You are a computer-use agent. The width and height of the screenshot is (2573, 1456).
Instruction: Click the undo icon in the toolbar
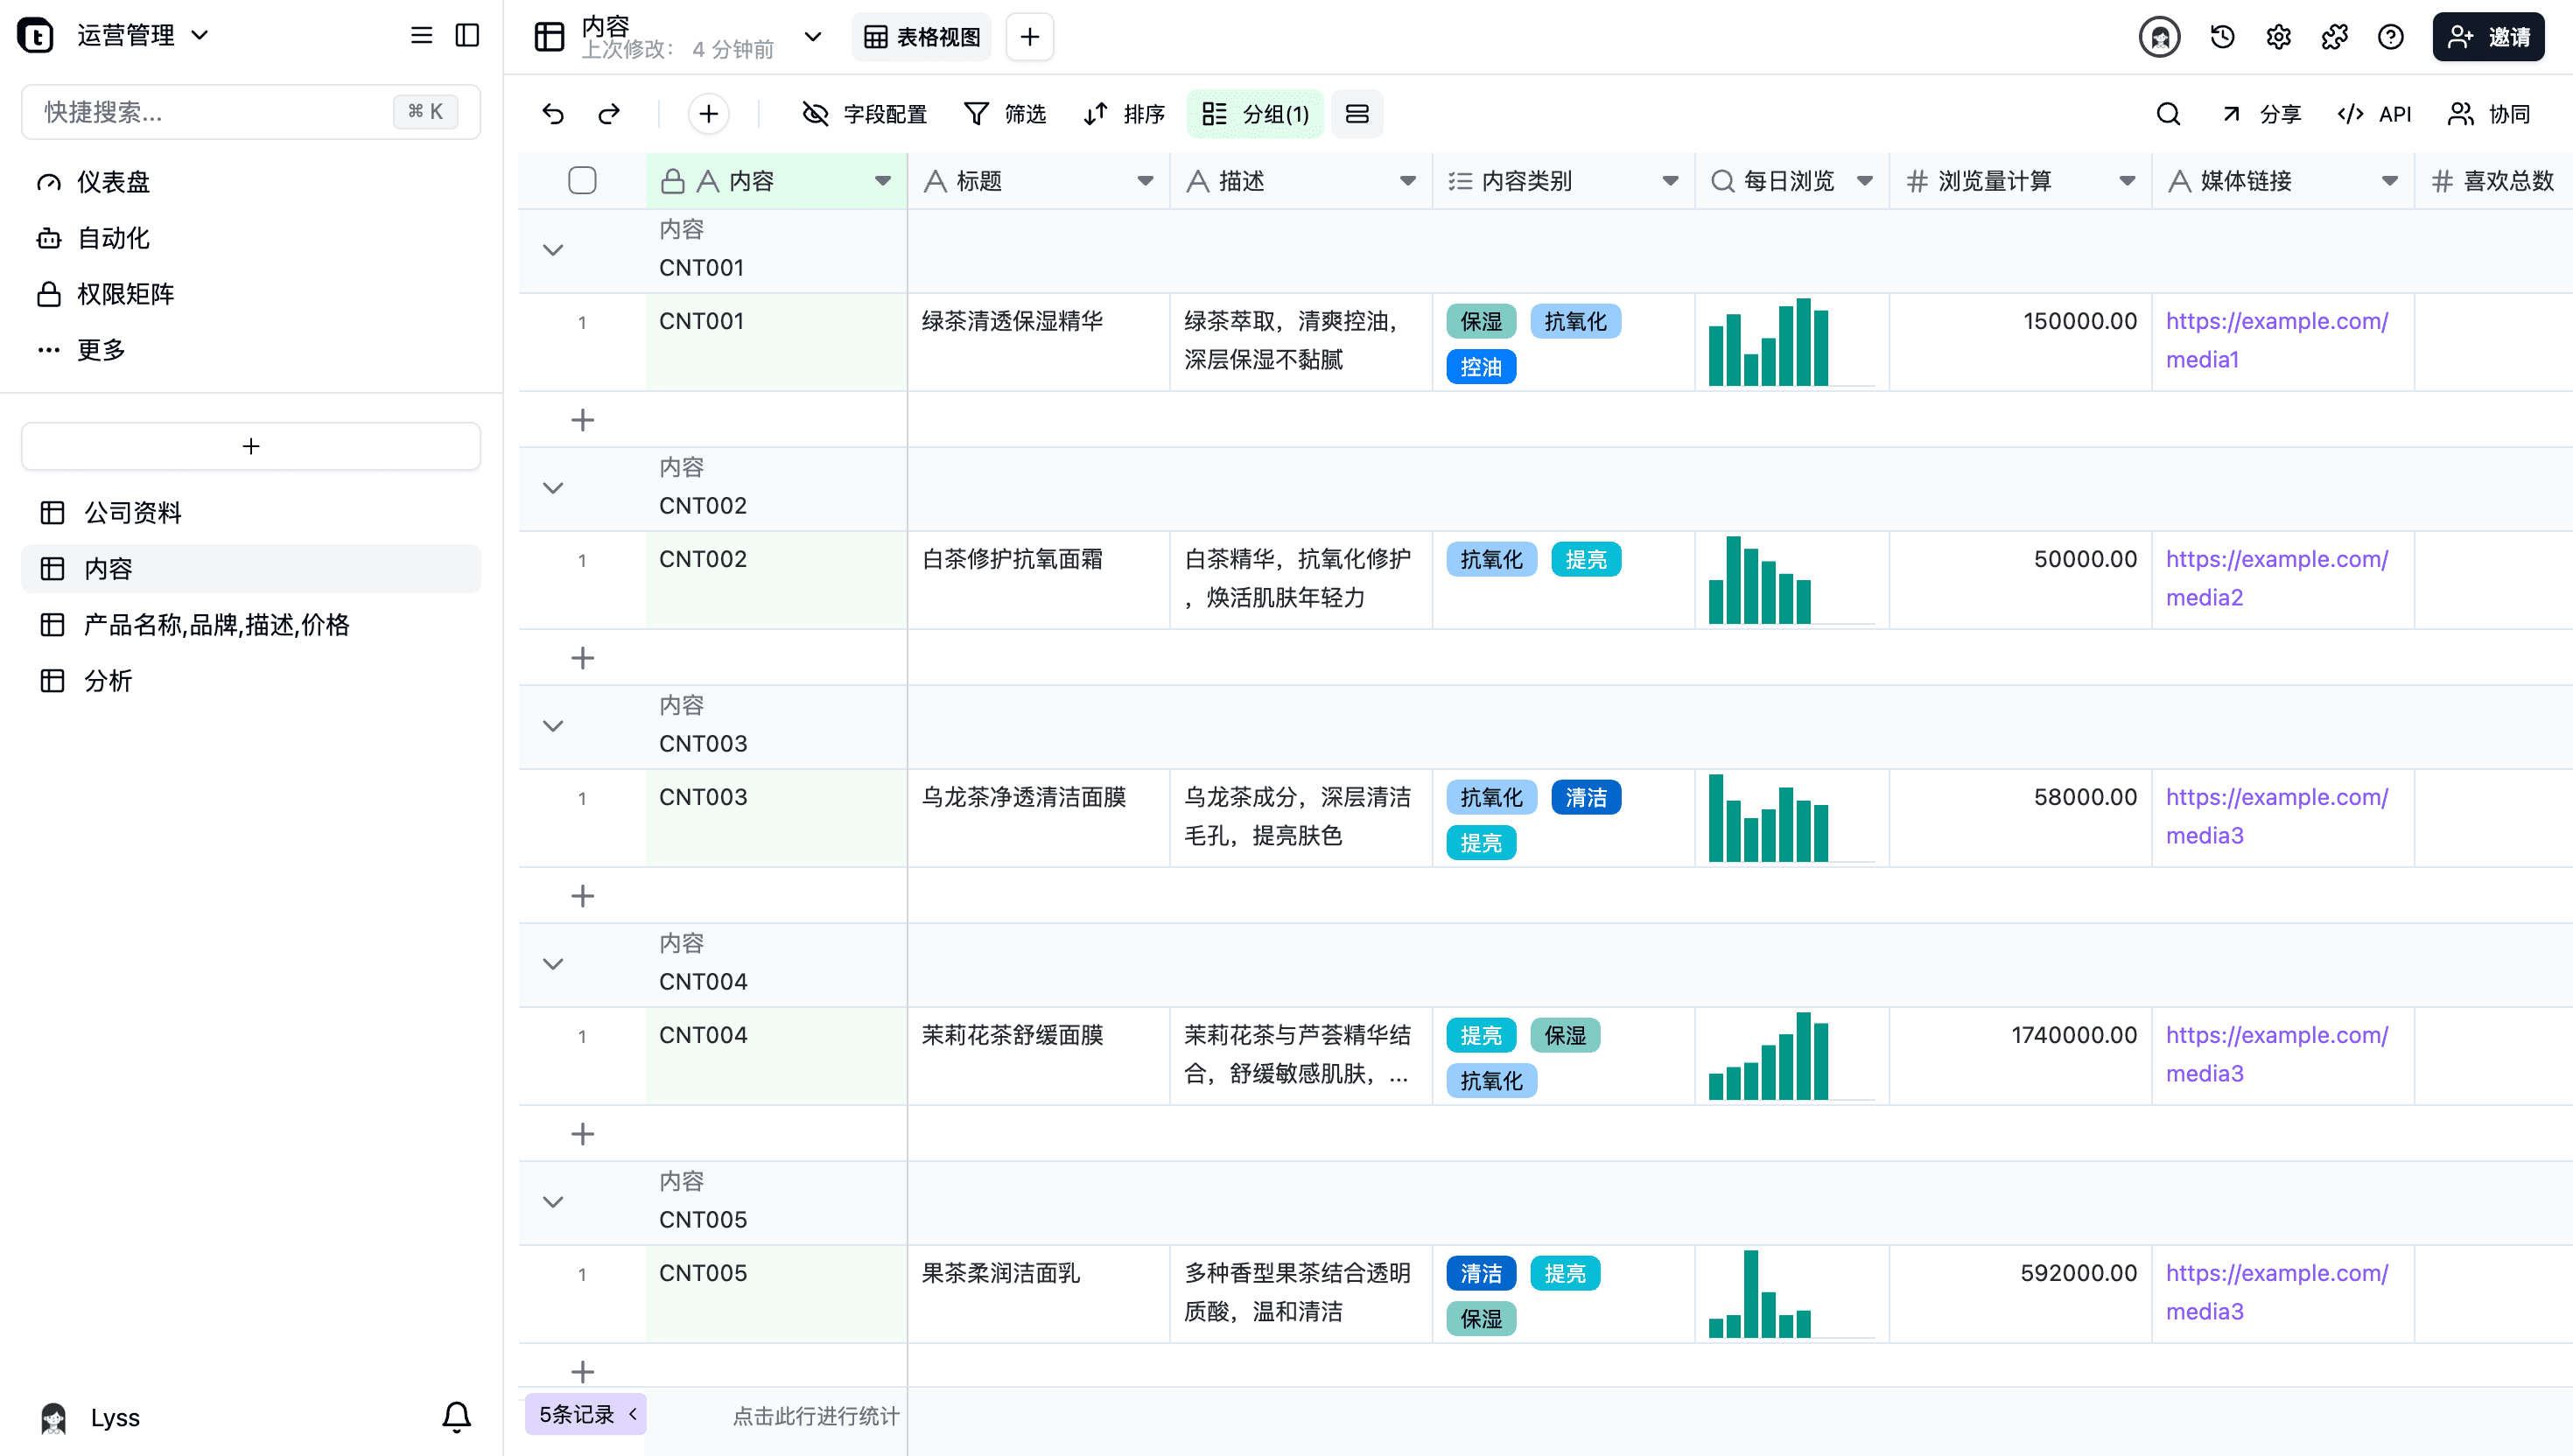[x=553, y=114]
